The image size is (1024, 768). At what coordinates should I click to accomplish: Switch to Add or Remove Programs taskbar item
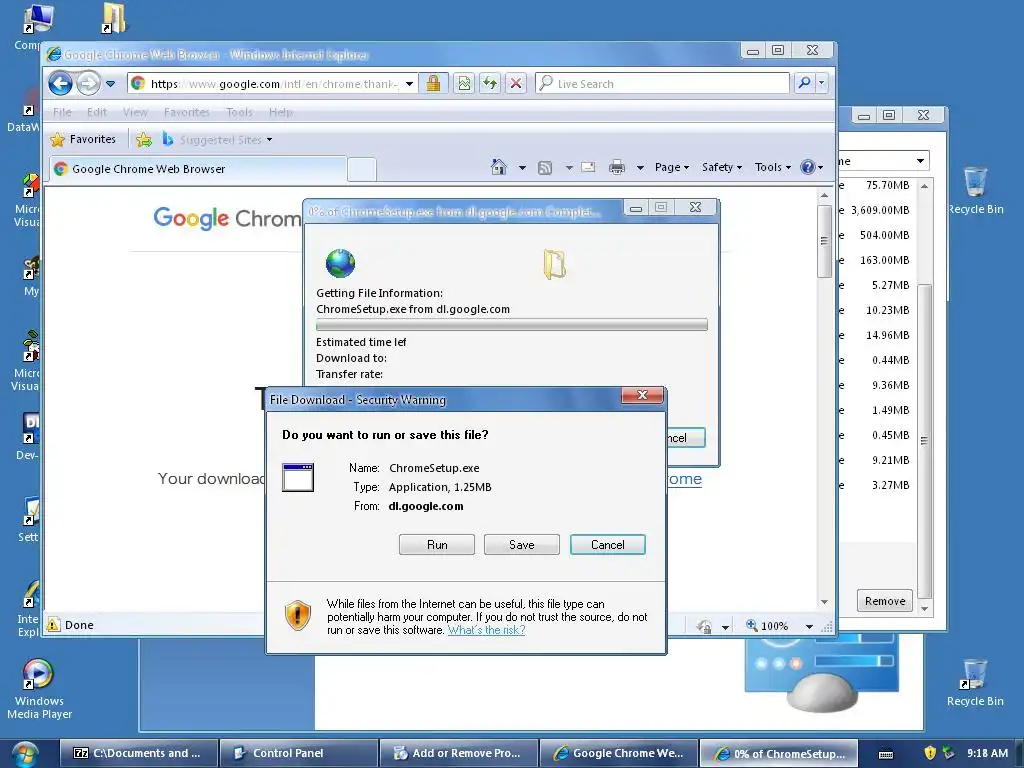click(x=458, y=753)
